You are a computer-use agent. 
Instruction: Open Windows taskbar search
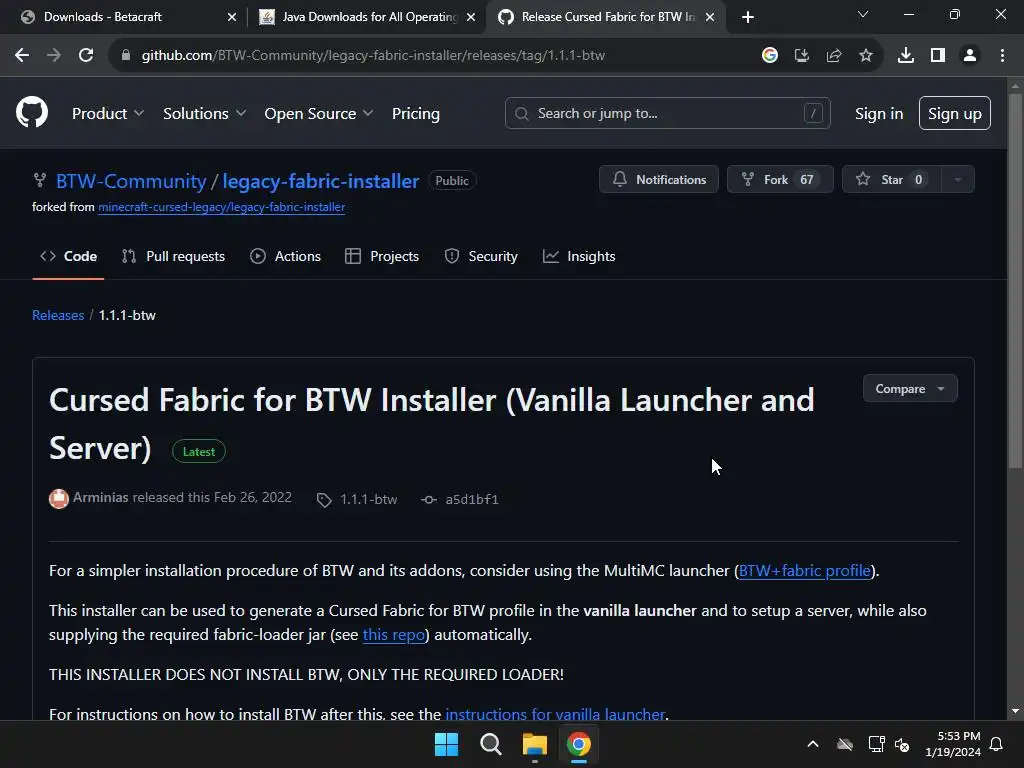490,744
